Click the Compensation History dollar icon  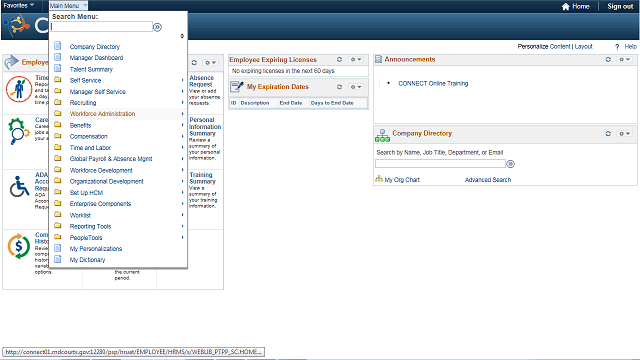(18, 246)
